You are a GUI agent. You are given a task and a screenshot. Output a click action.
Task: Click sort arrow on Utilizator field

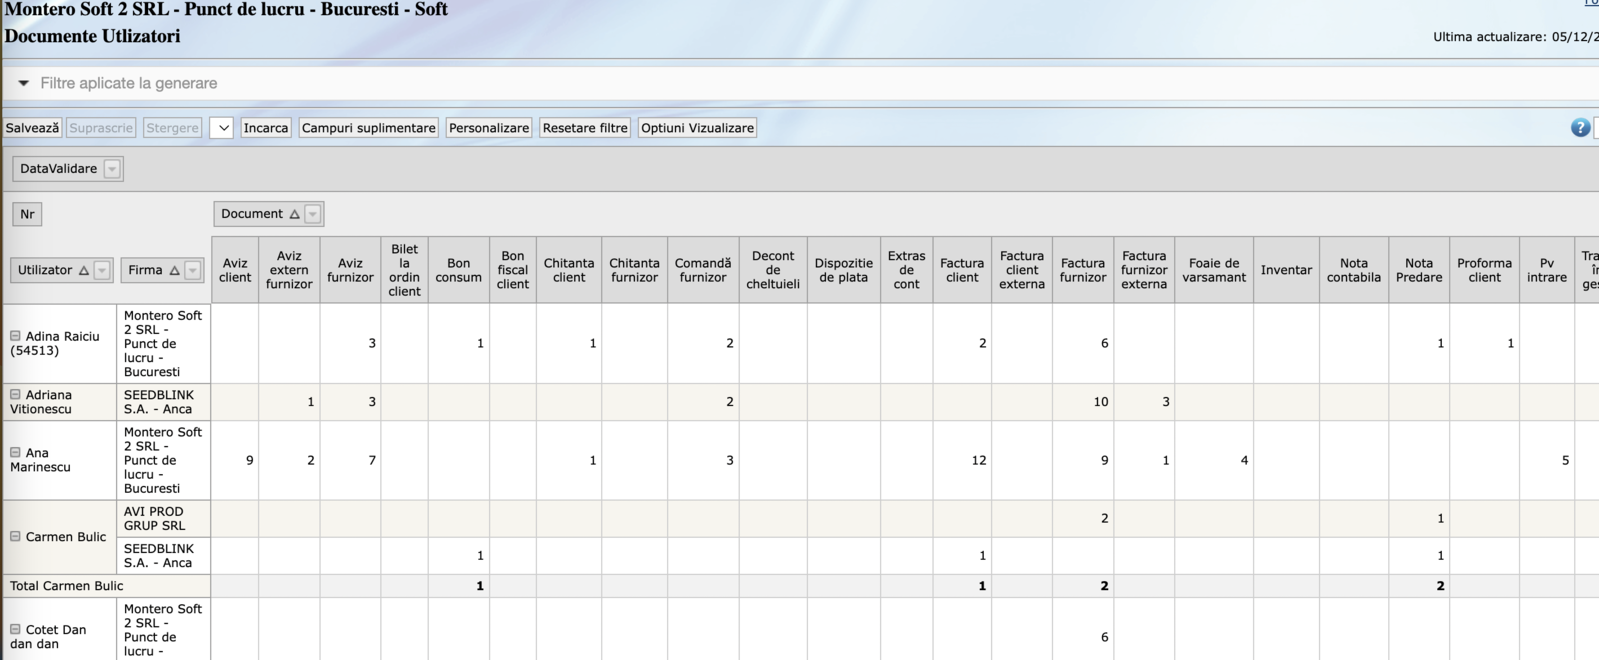tap(84, 271)
